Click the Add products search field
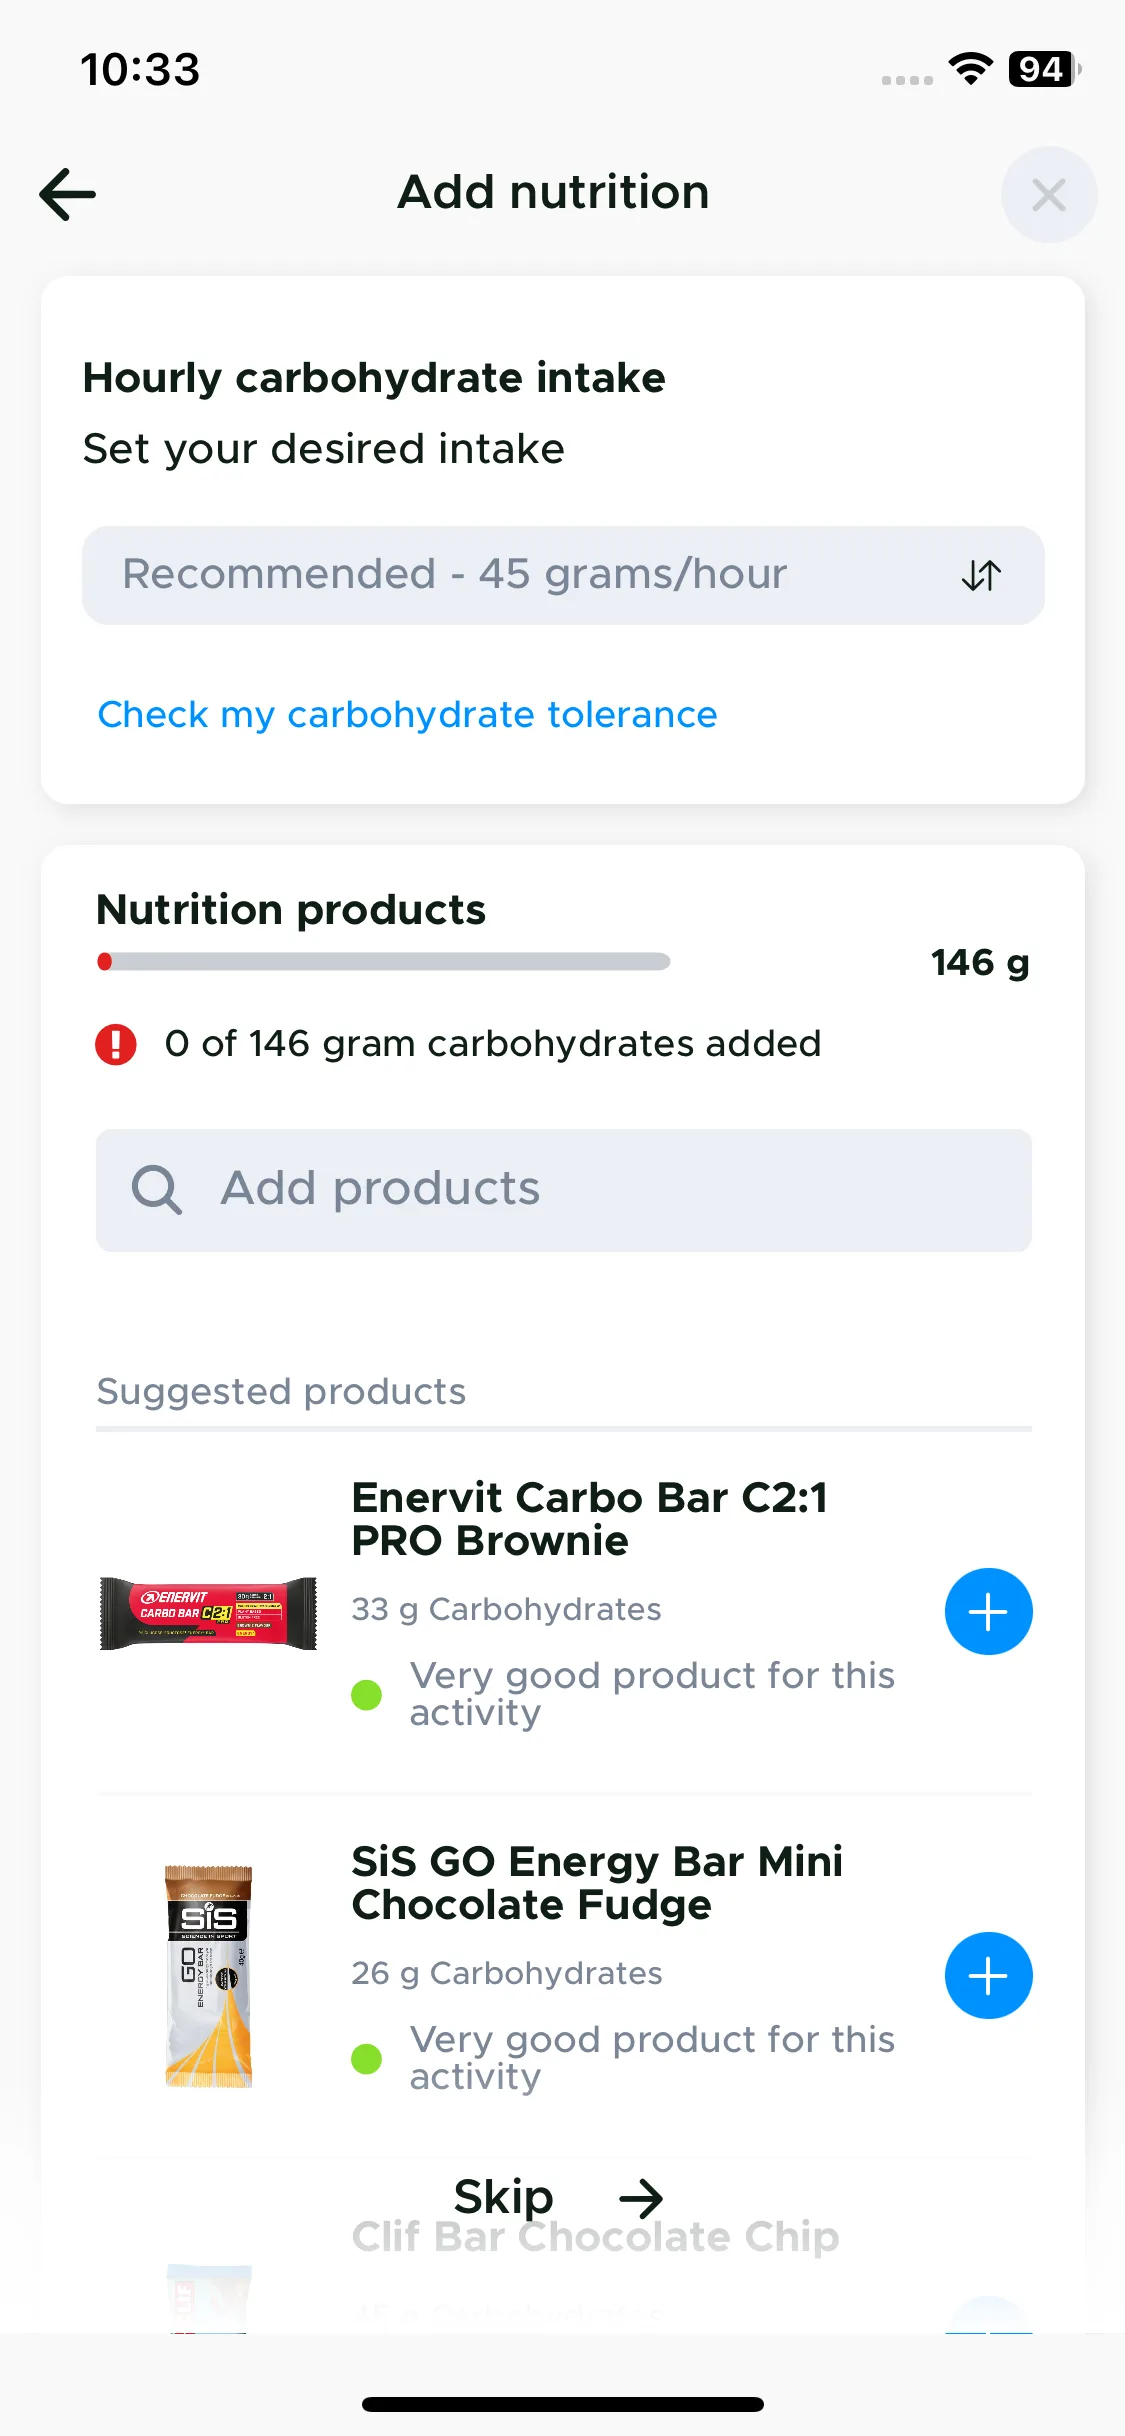Image resolution: width=1125 pixels, height=2436 pixels. coord(563,1190)
